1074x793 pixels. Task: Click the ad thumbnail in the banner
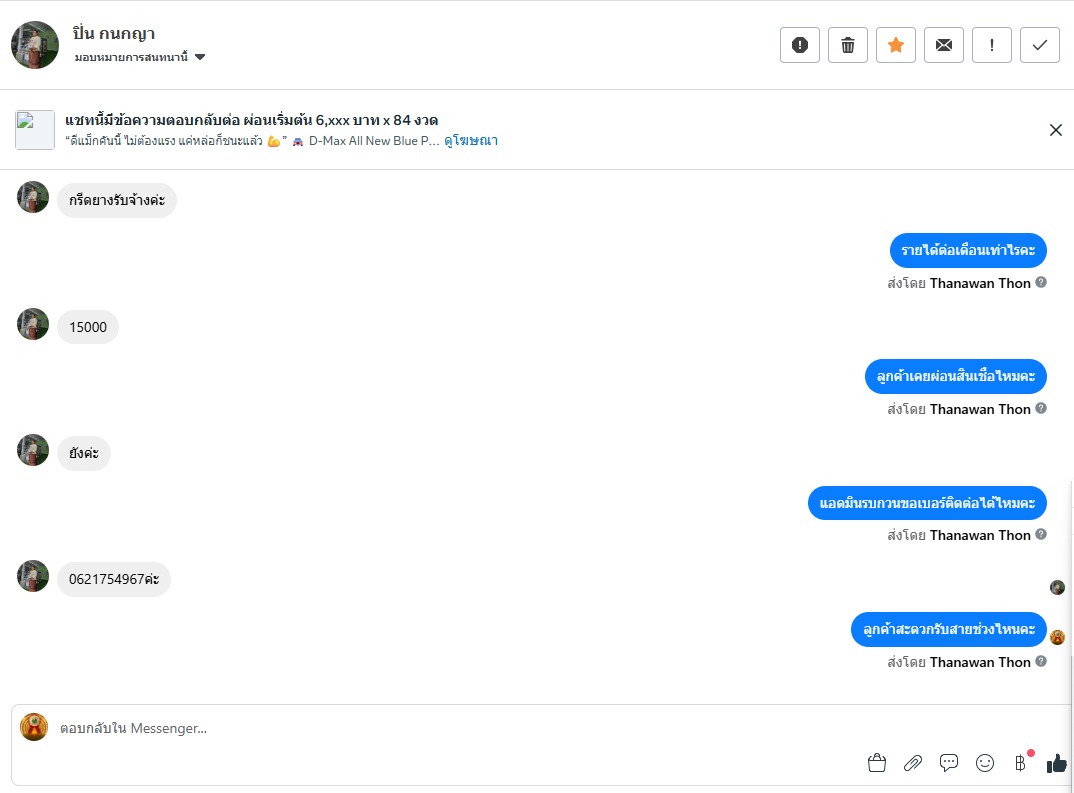pos(35,130)
